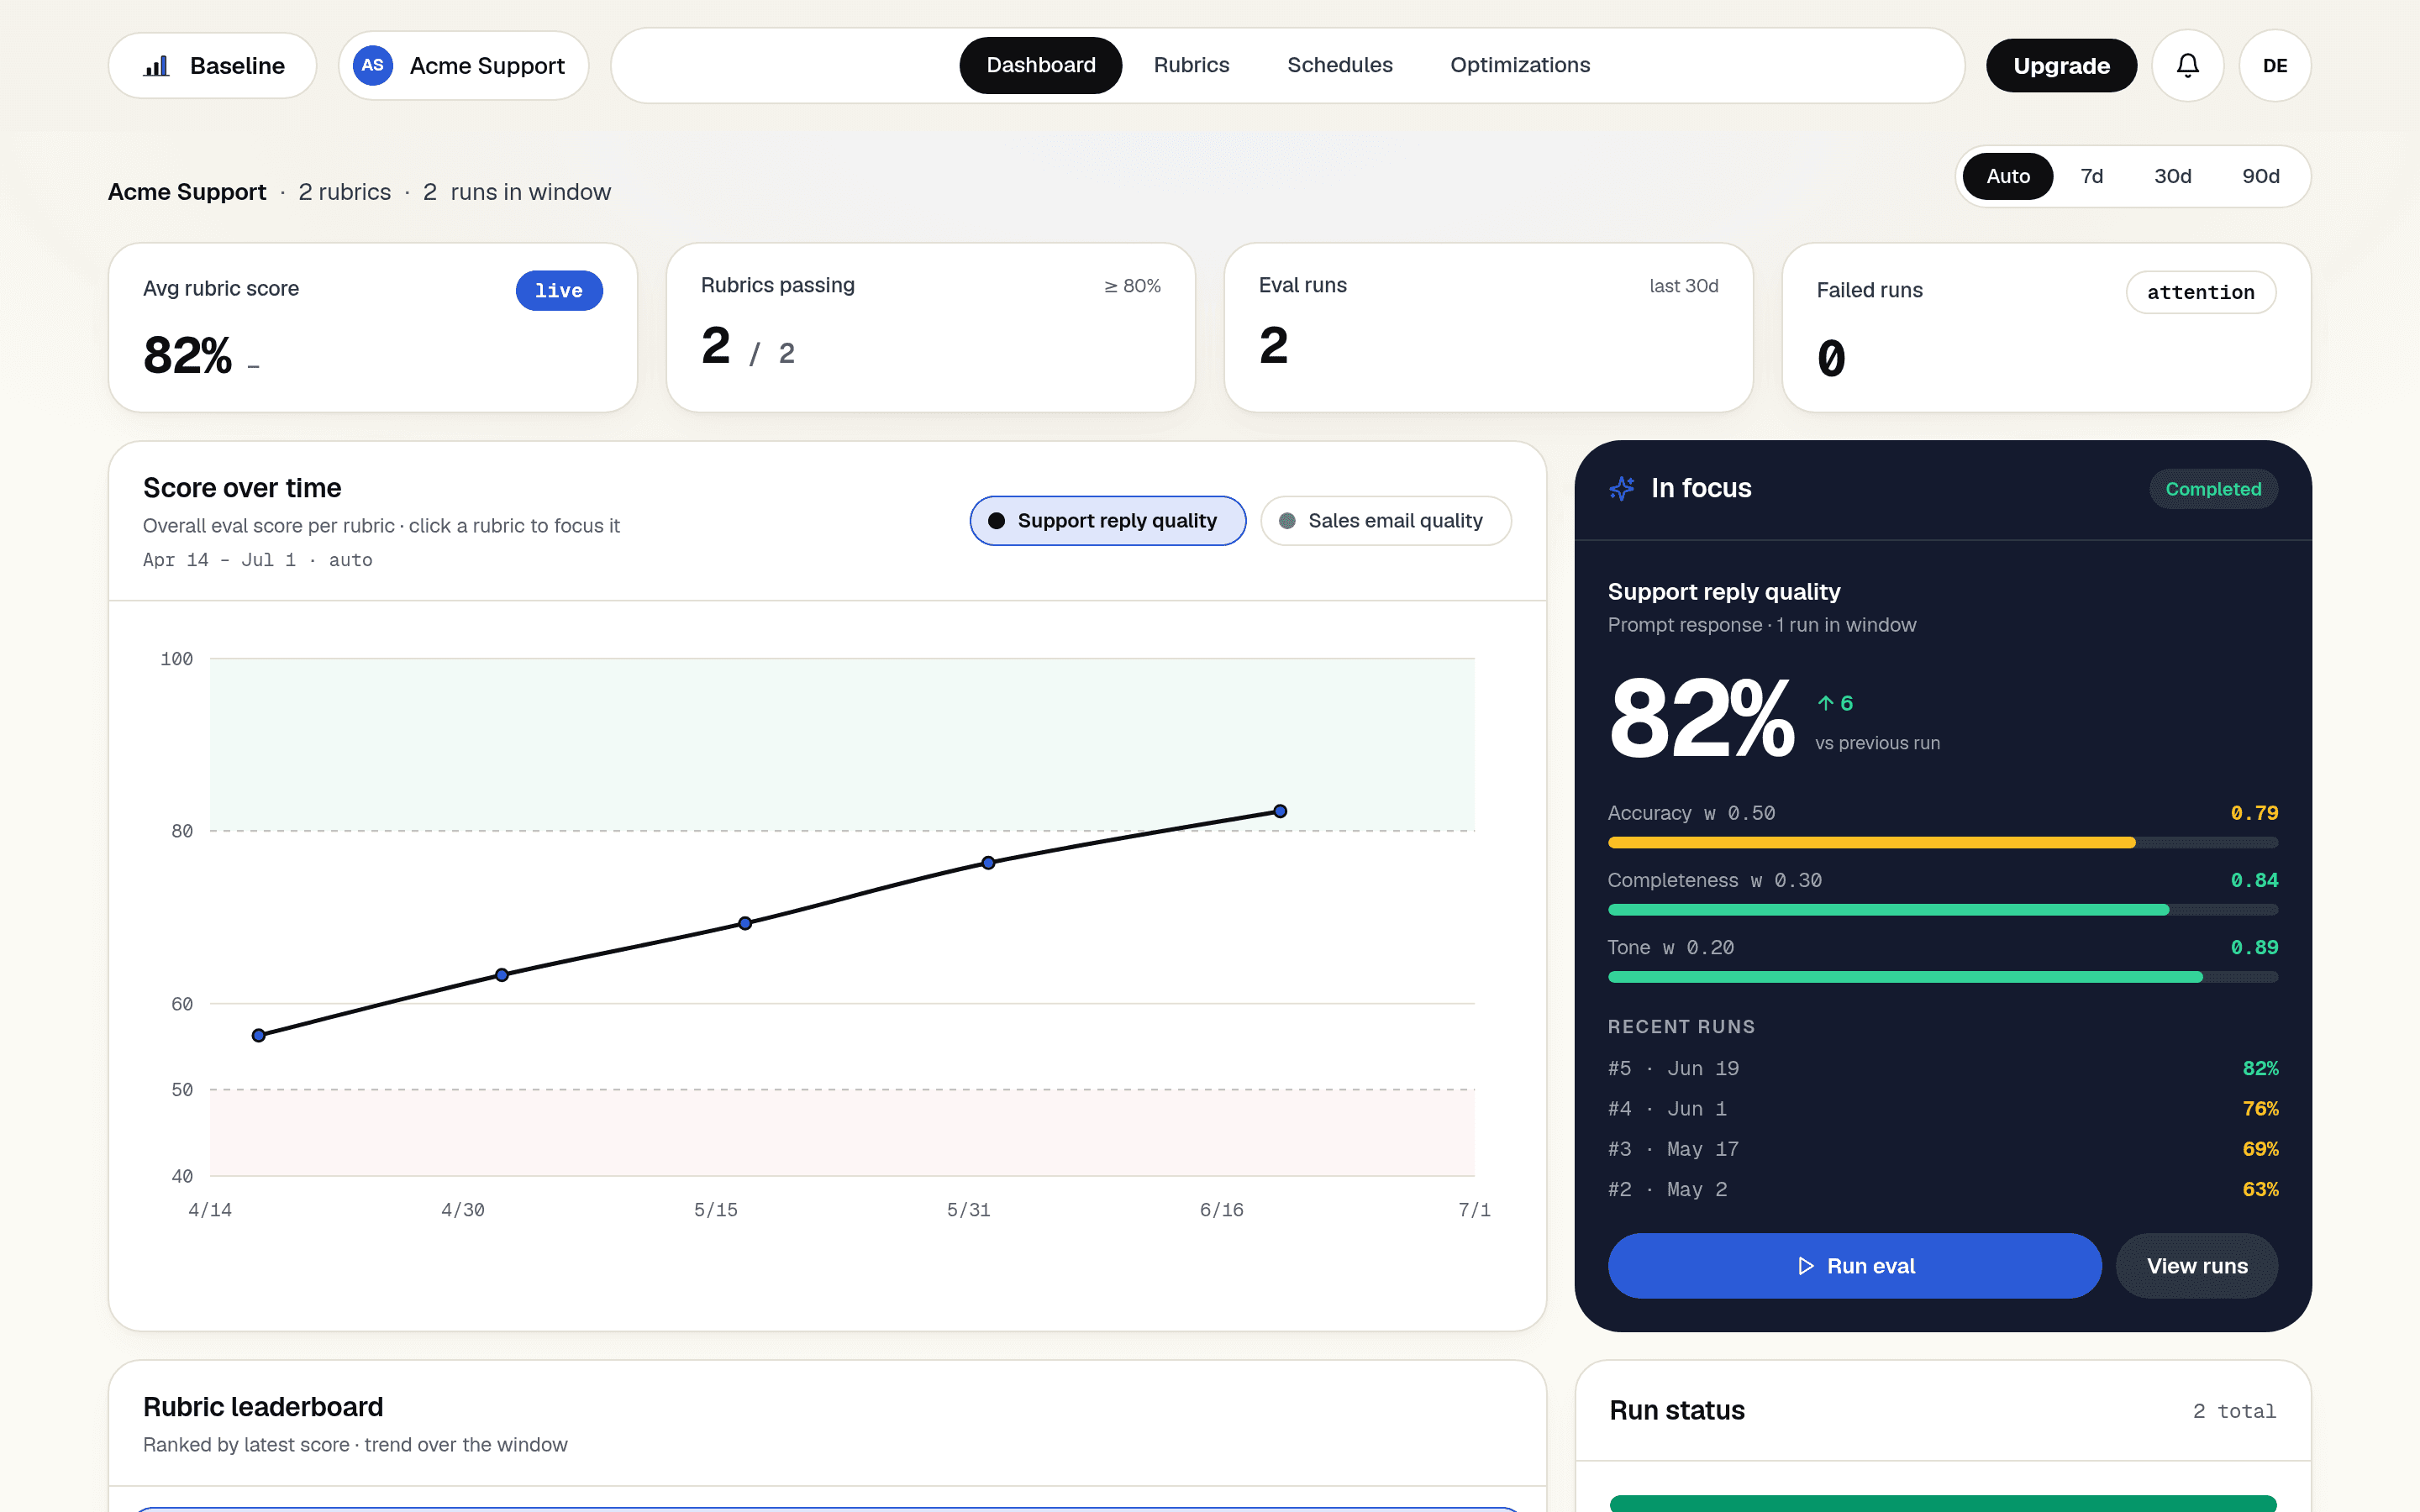Click the Run eval button
Screen dimensions: 2420x1512
coord(1854,1266)
